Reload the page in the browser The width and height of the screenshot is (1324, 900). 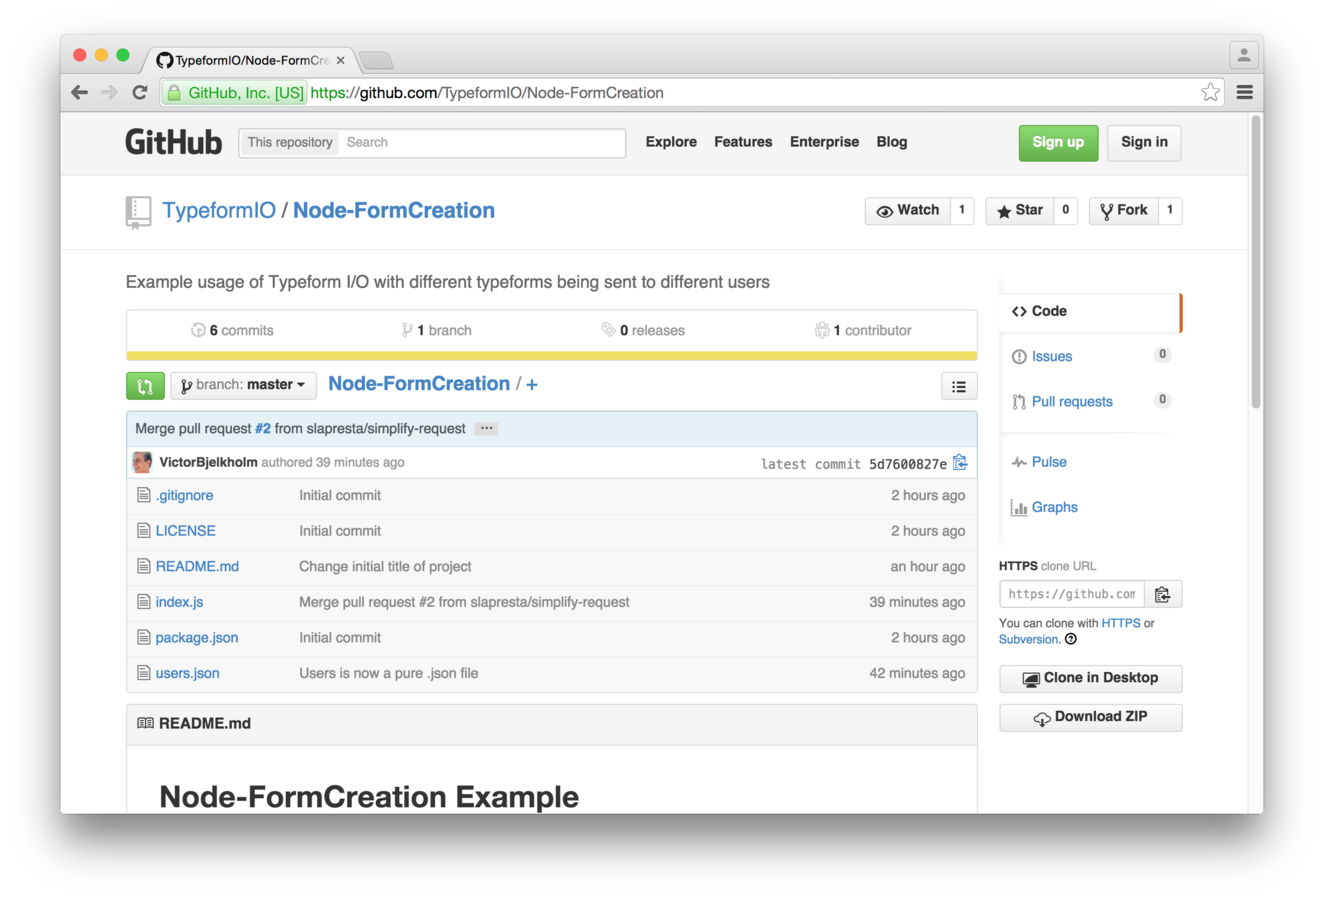pos(140,93)
